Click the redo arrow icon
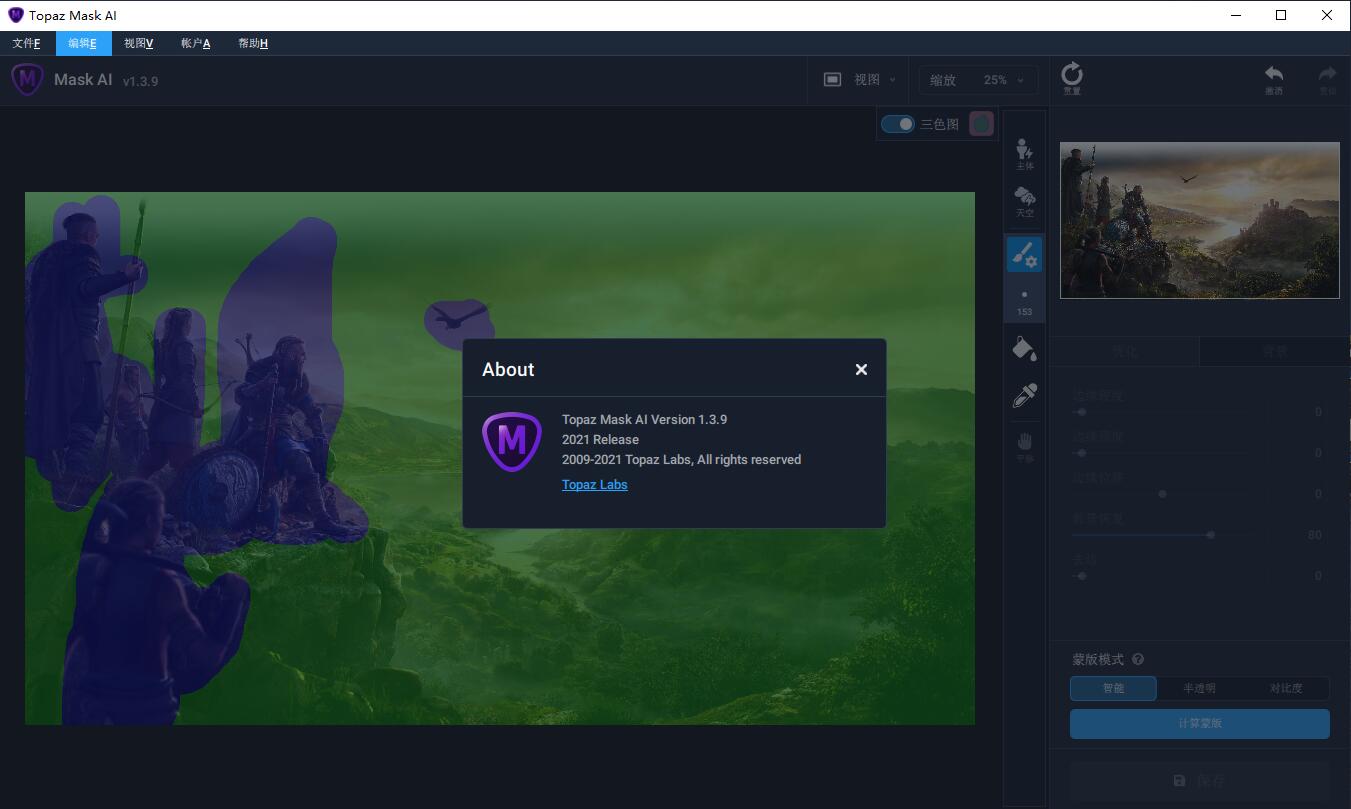The height and width of the screenshot is (809, 1351). click(x=1327, y=80)
